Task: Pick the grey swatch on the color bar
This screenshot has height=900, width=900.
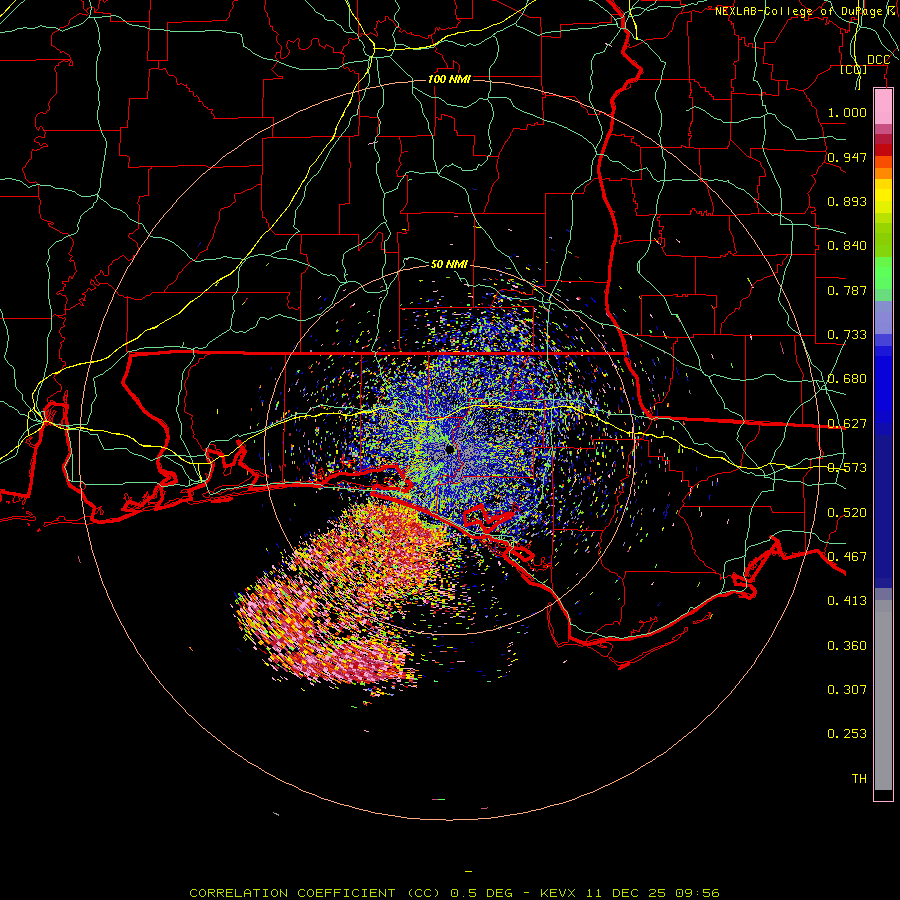Action: (883, 695)
